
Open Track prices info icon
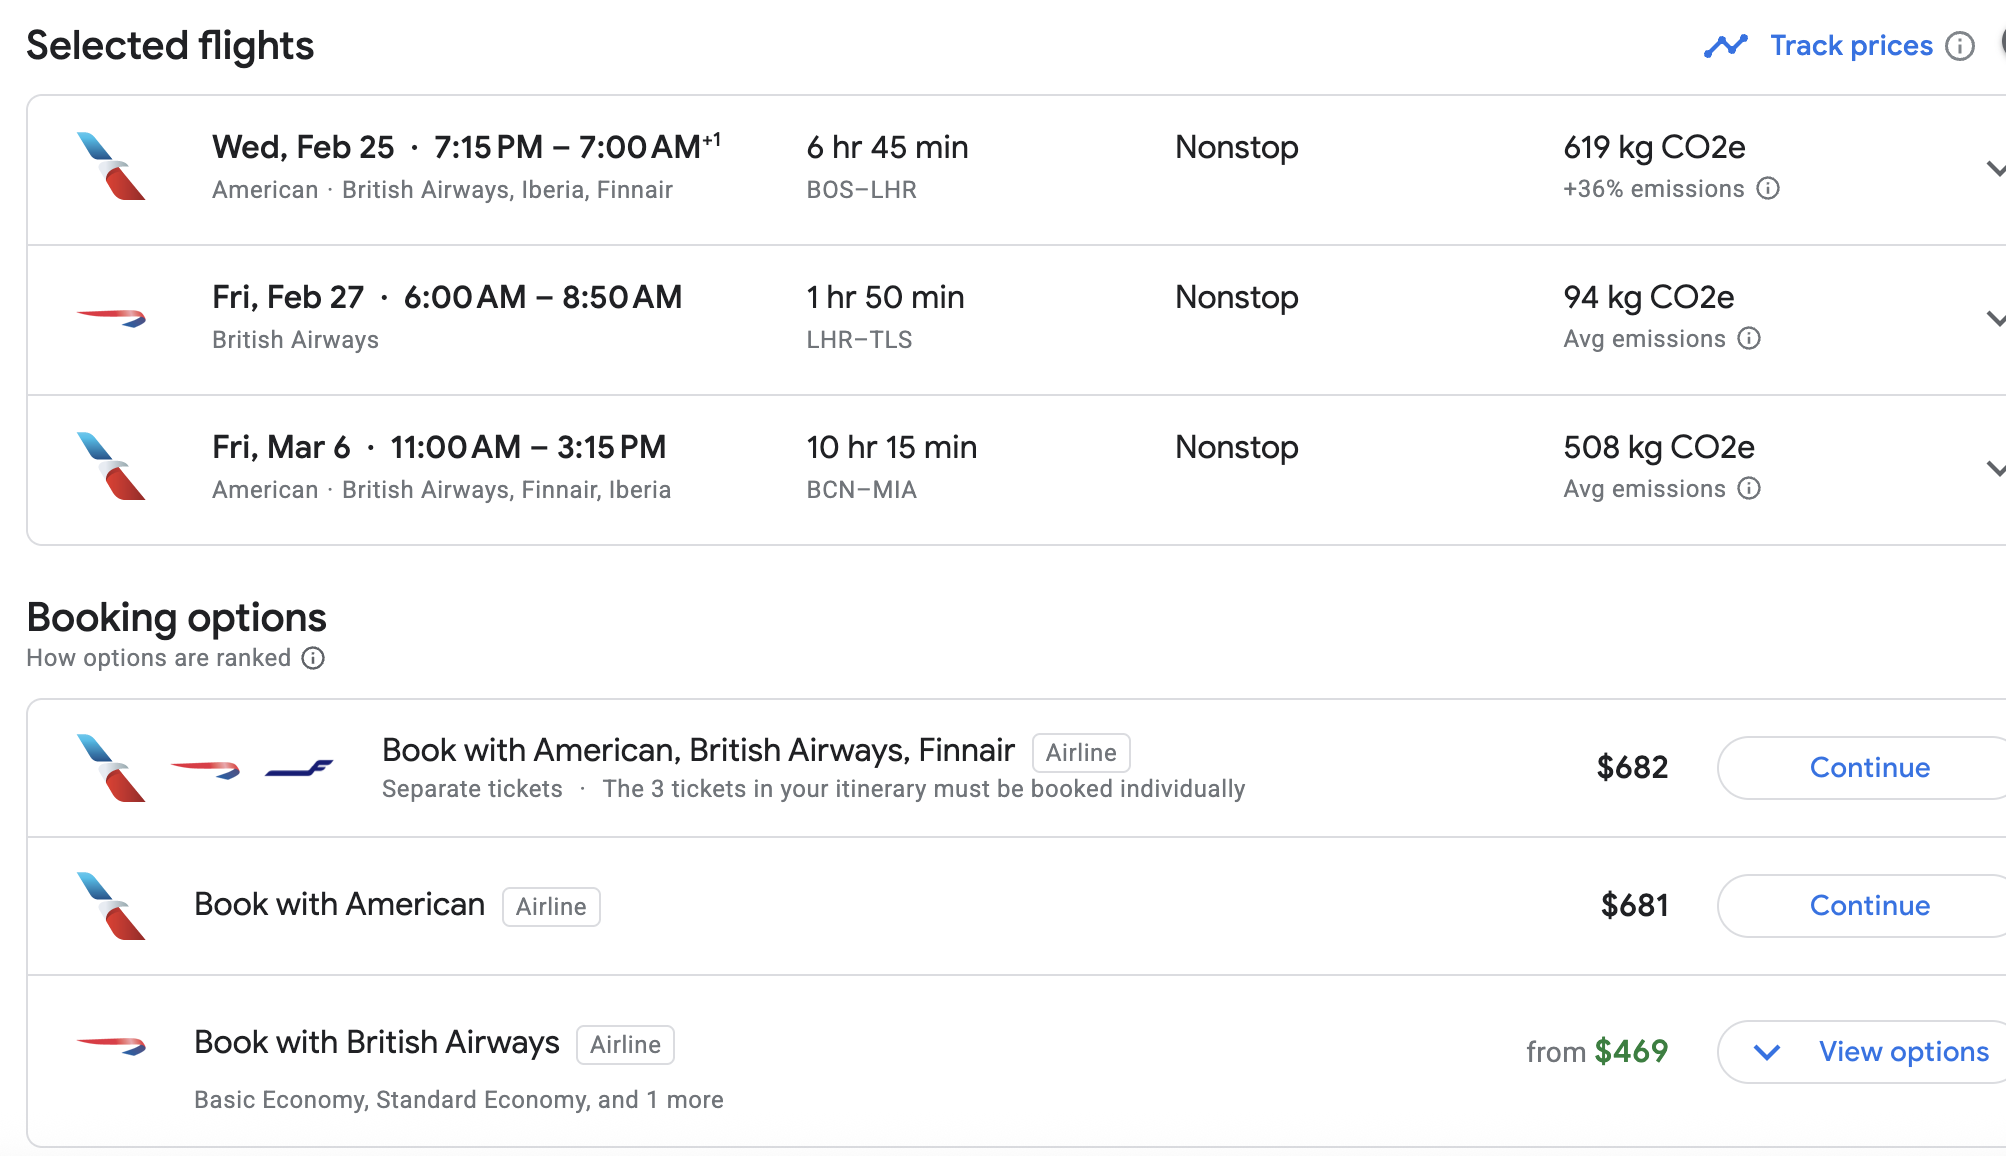point(1960,46)
